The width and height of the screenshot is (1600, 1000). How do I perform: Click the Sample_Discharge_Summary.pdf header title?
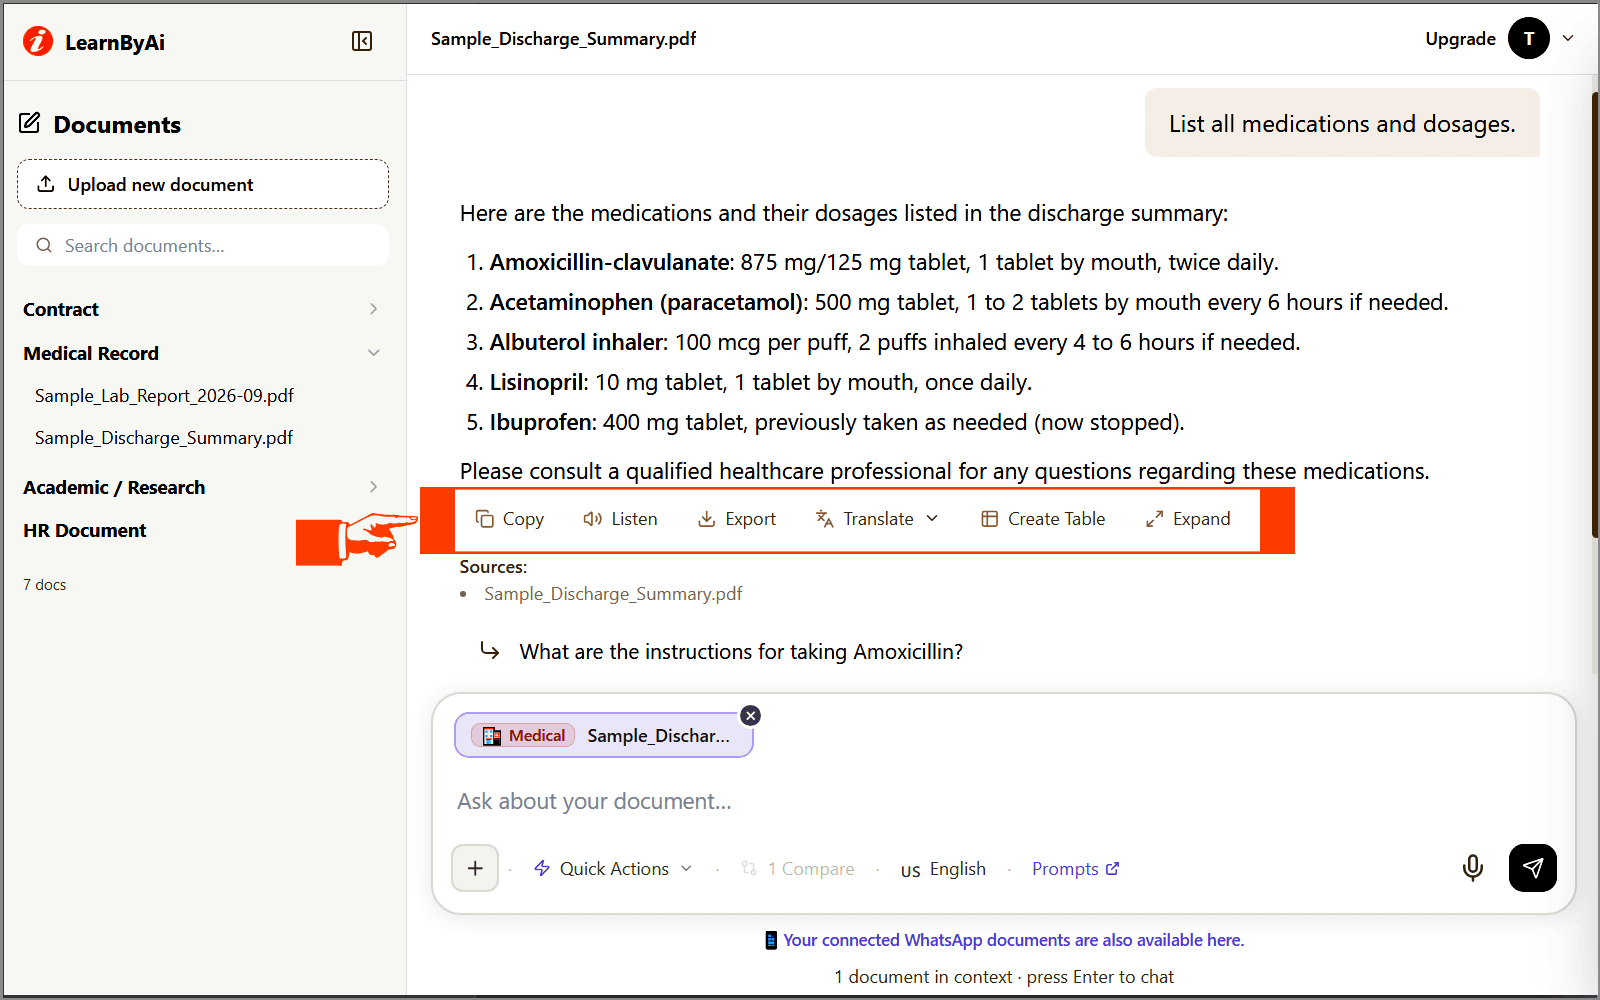pos(564,39)
